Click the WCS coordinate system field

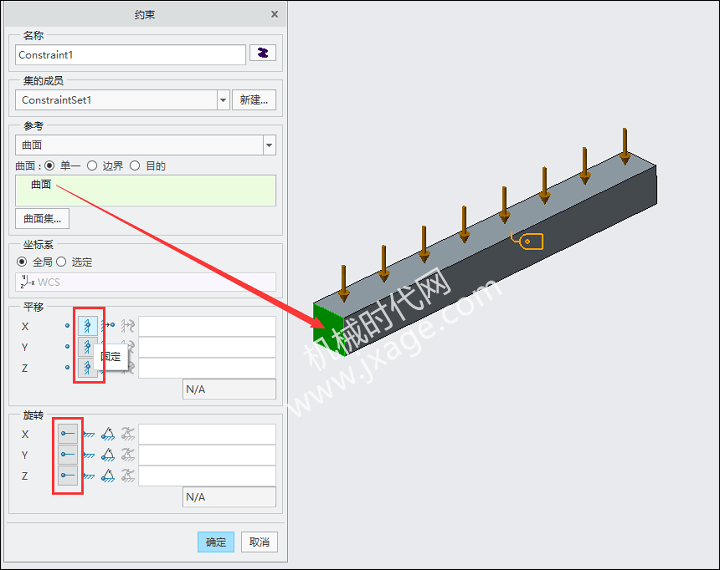(x=146, y=282)
